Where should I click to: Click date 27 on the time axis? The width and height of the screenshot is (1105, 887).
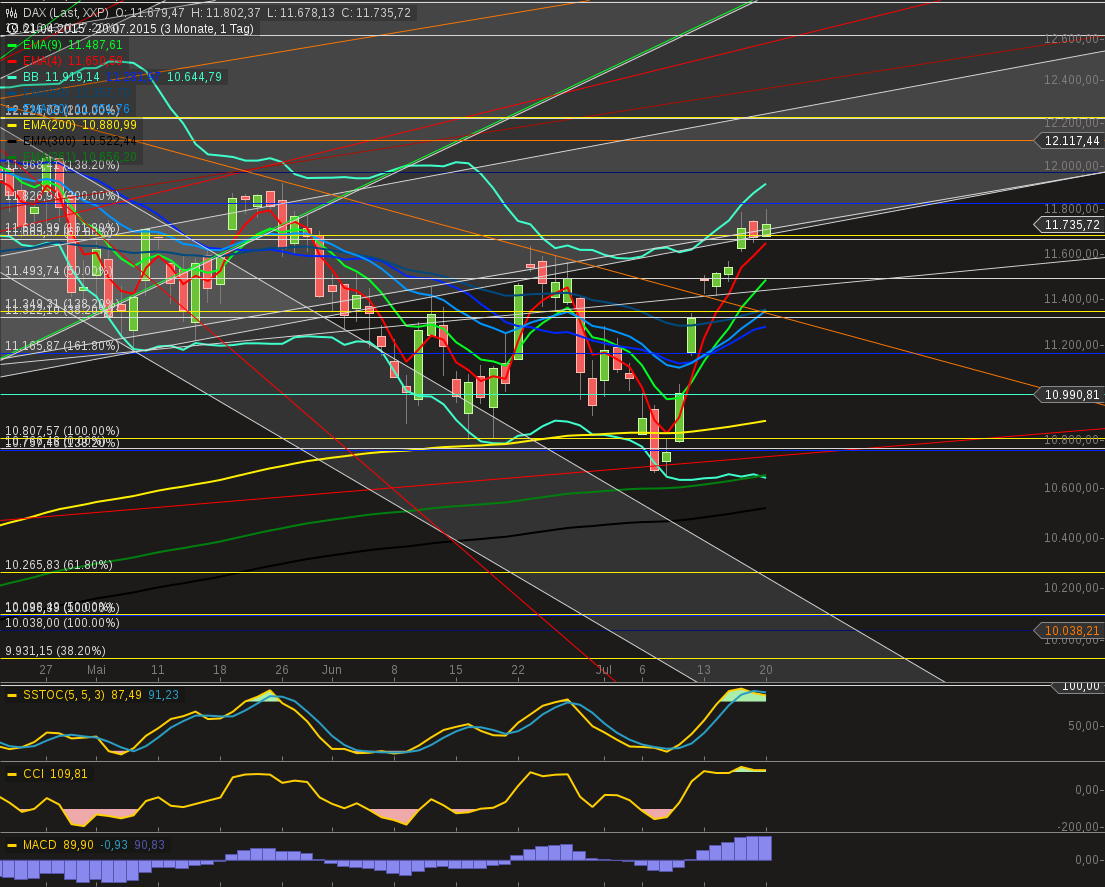[46, 670]
